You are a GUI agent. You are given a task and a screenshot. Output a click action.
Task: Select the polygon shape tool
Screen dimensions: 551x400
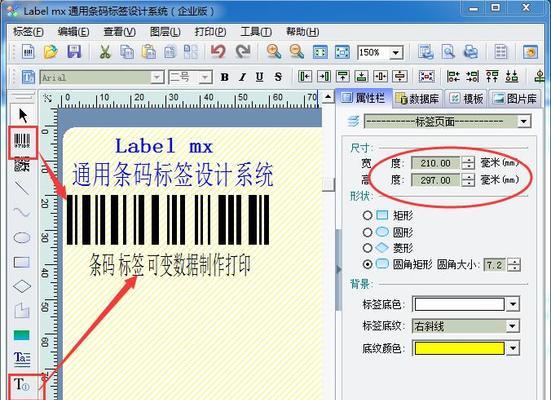[x=22, y=311]
